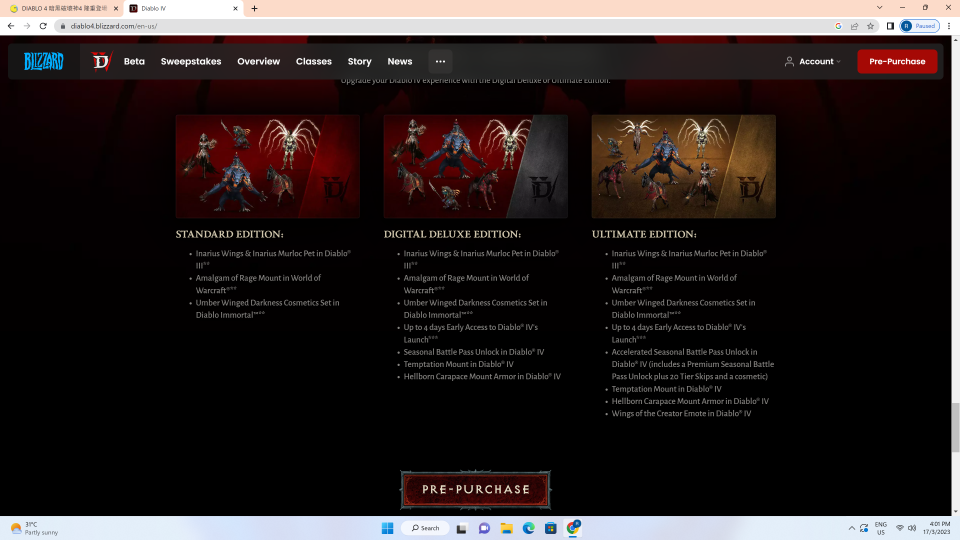
Task: Reload the page
Action: click(43, 26)
